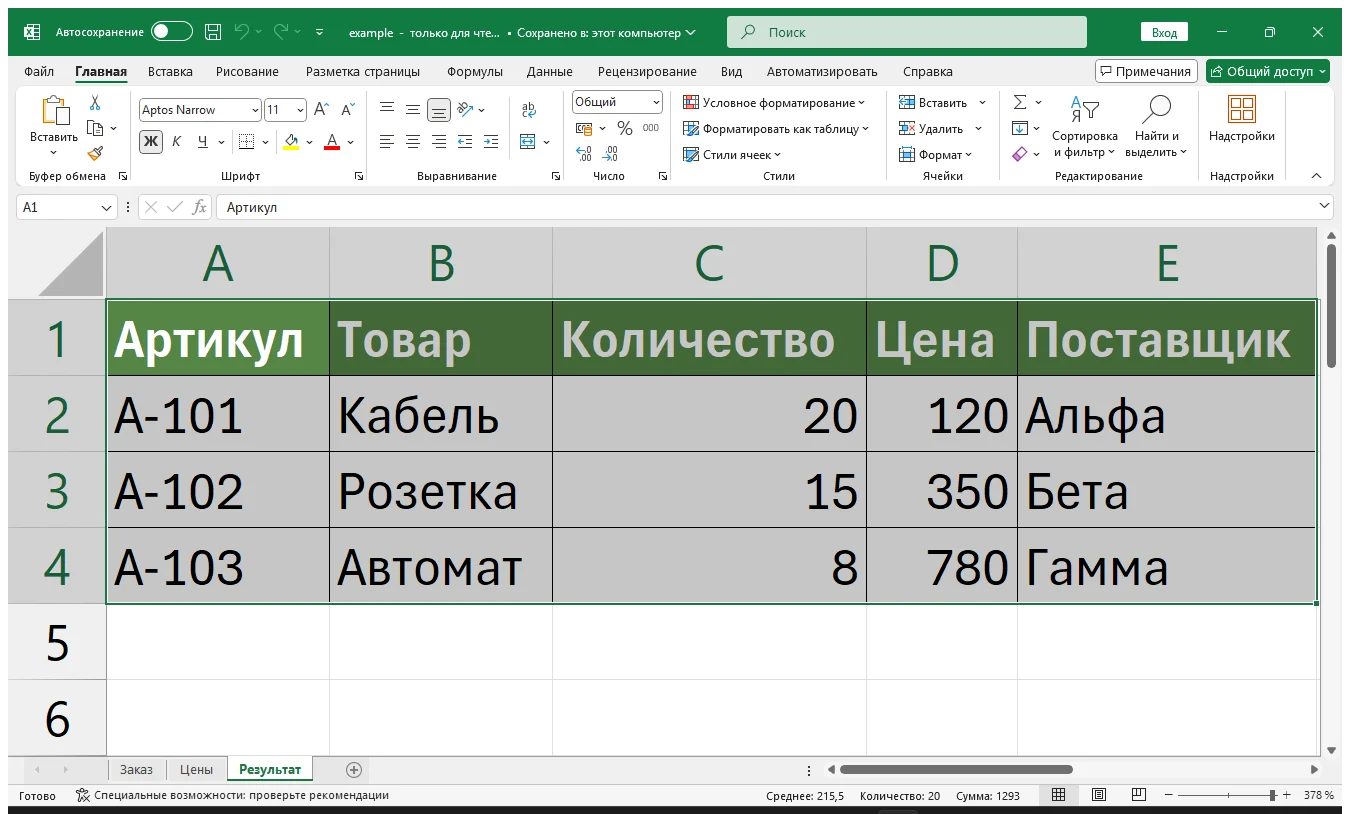
Task: Increase indent in alignment group
Action: click(x=490, y=141)
